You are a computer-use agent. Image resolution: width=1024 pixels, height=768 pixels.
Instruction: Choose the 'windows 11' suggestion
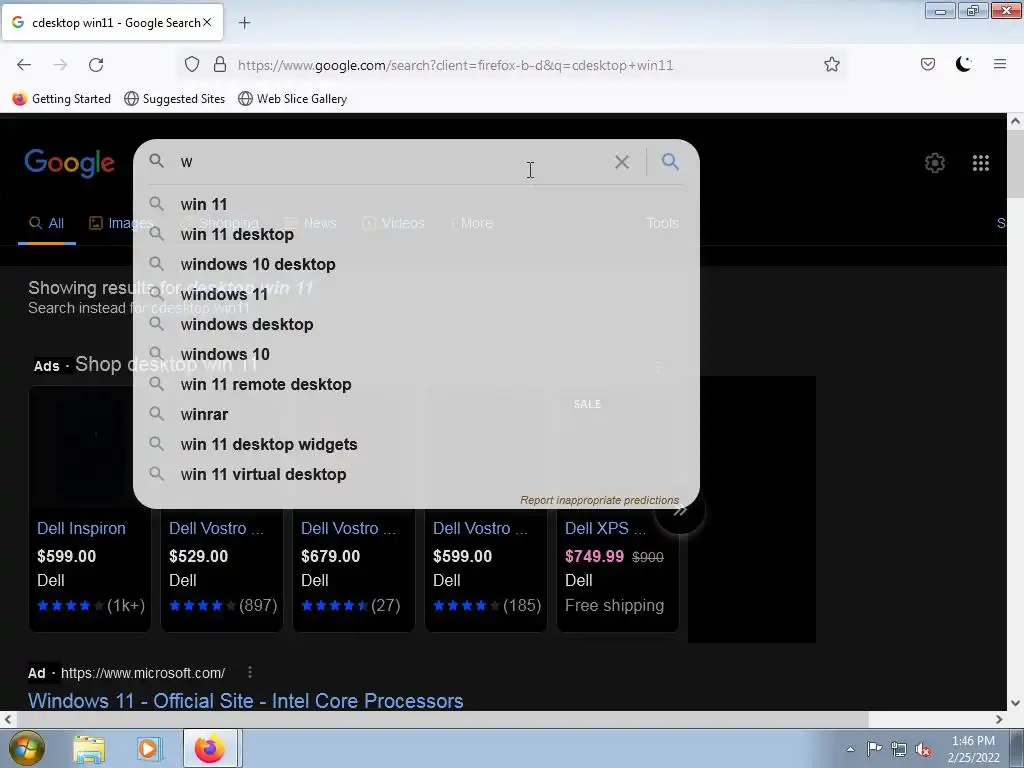click(416, 295)
